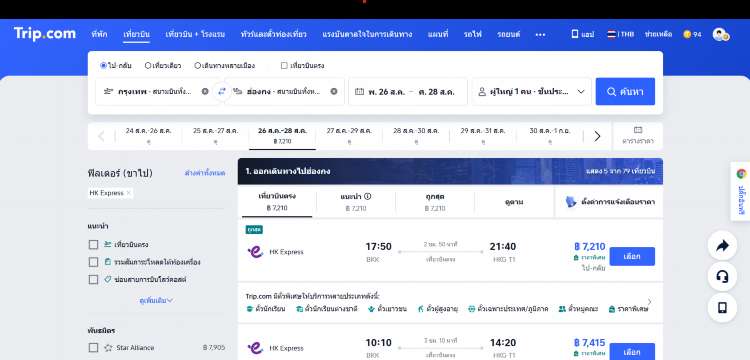Open the price table calendar icon
The height and width of the screenshot is (360, 750).
[637, 130]
